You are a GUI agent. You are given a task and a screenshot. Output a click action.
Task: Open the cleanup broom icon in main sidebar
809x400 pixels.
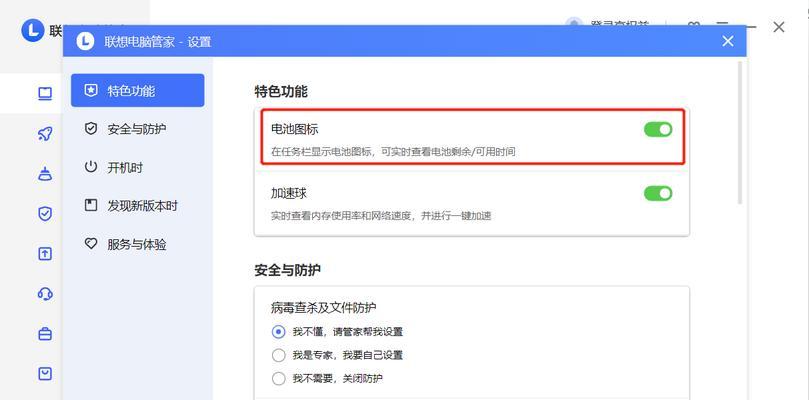point(45,173)
